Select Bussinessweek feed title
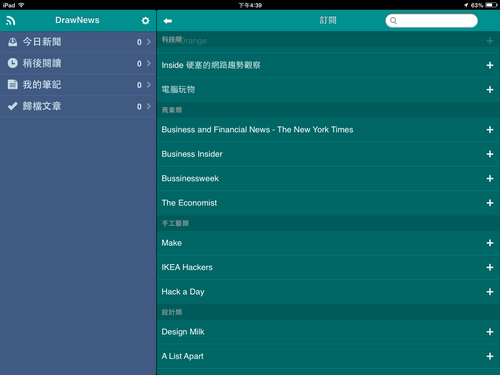This screenshot has width=500, height=375. 190,179
